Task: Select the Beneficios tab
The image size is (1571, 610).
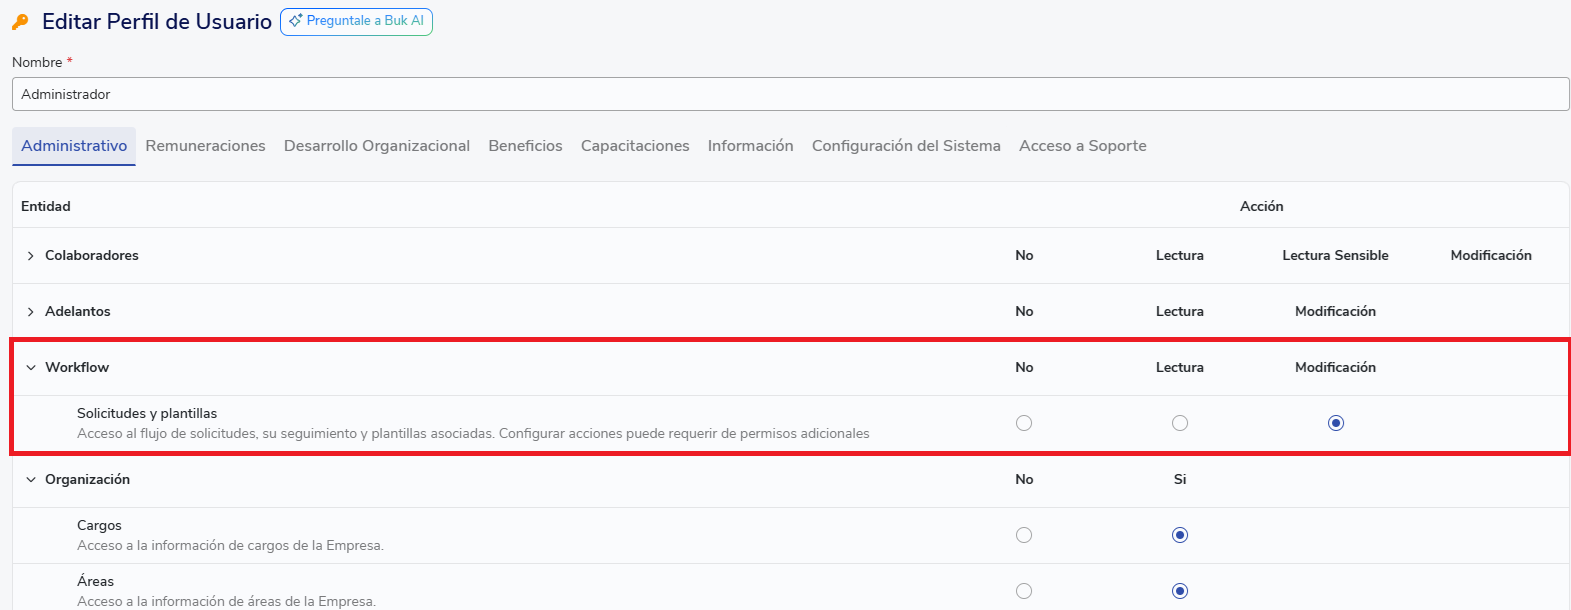Action: tap(525, 146)
